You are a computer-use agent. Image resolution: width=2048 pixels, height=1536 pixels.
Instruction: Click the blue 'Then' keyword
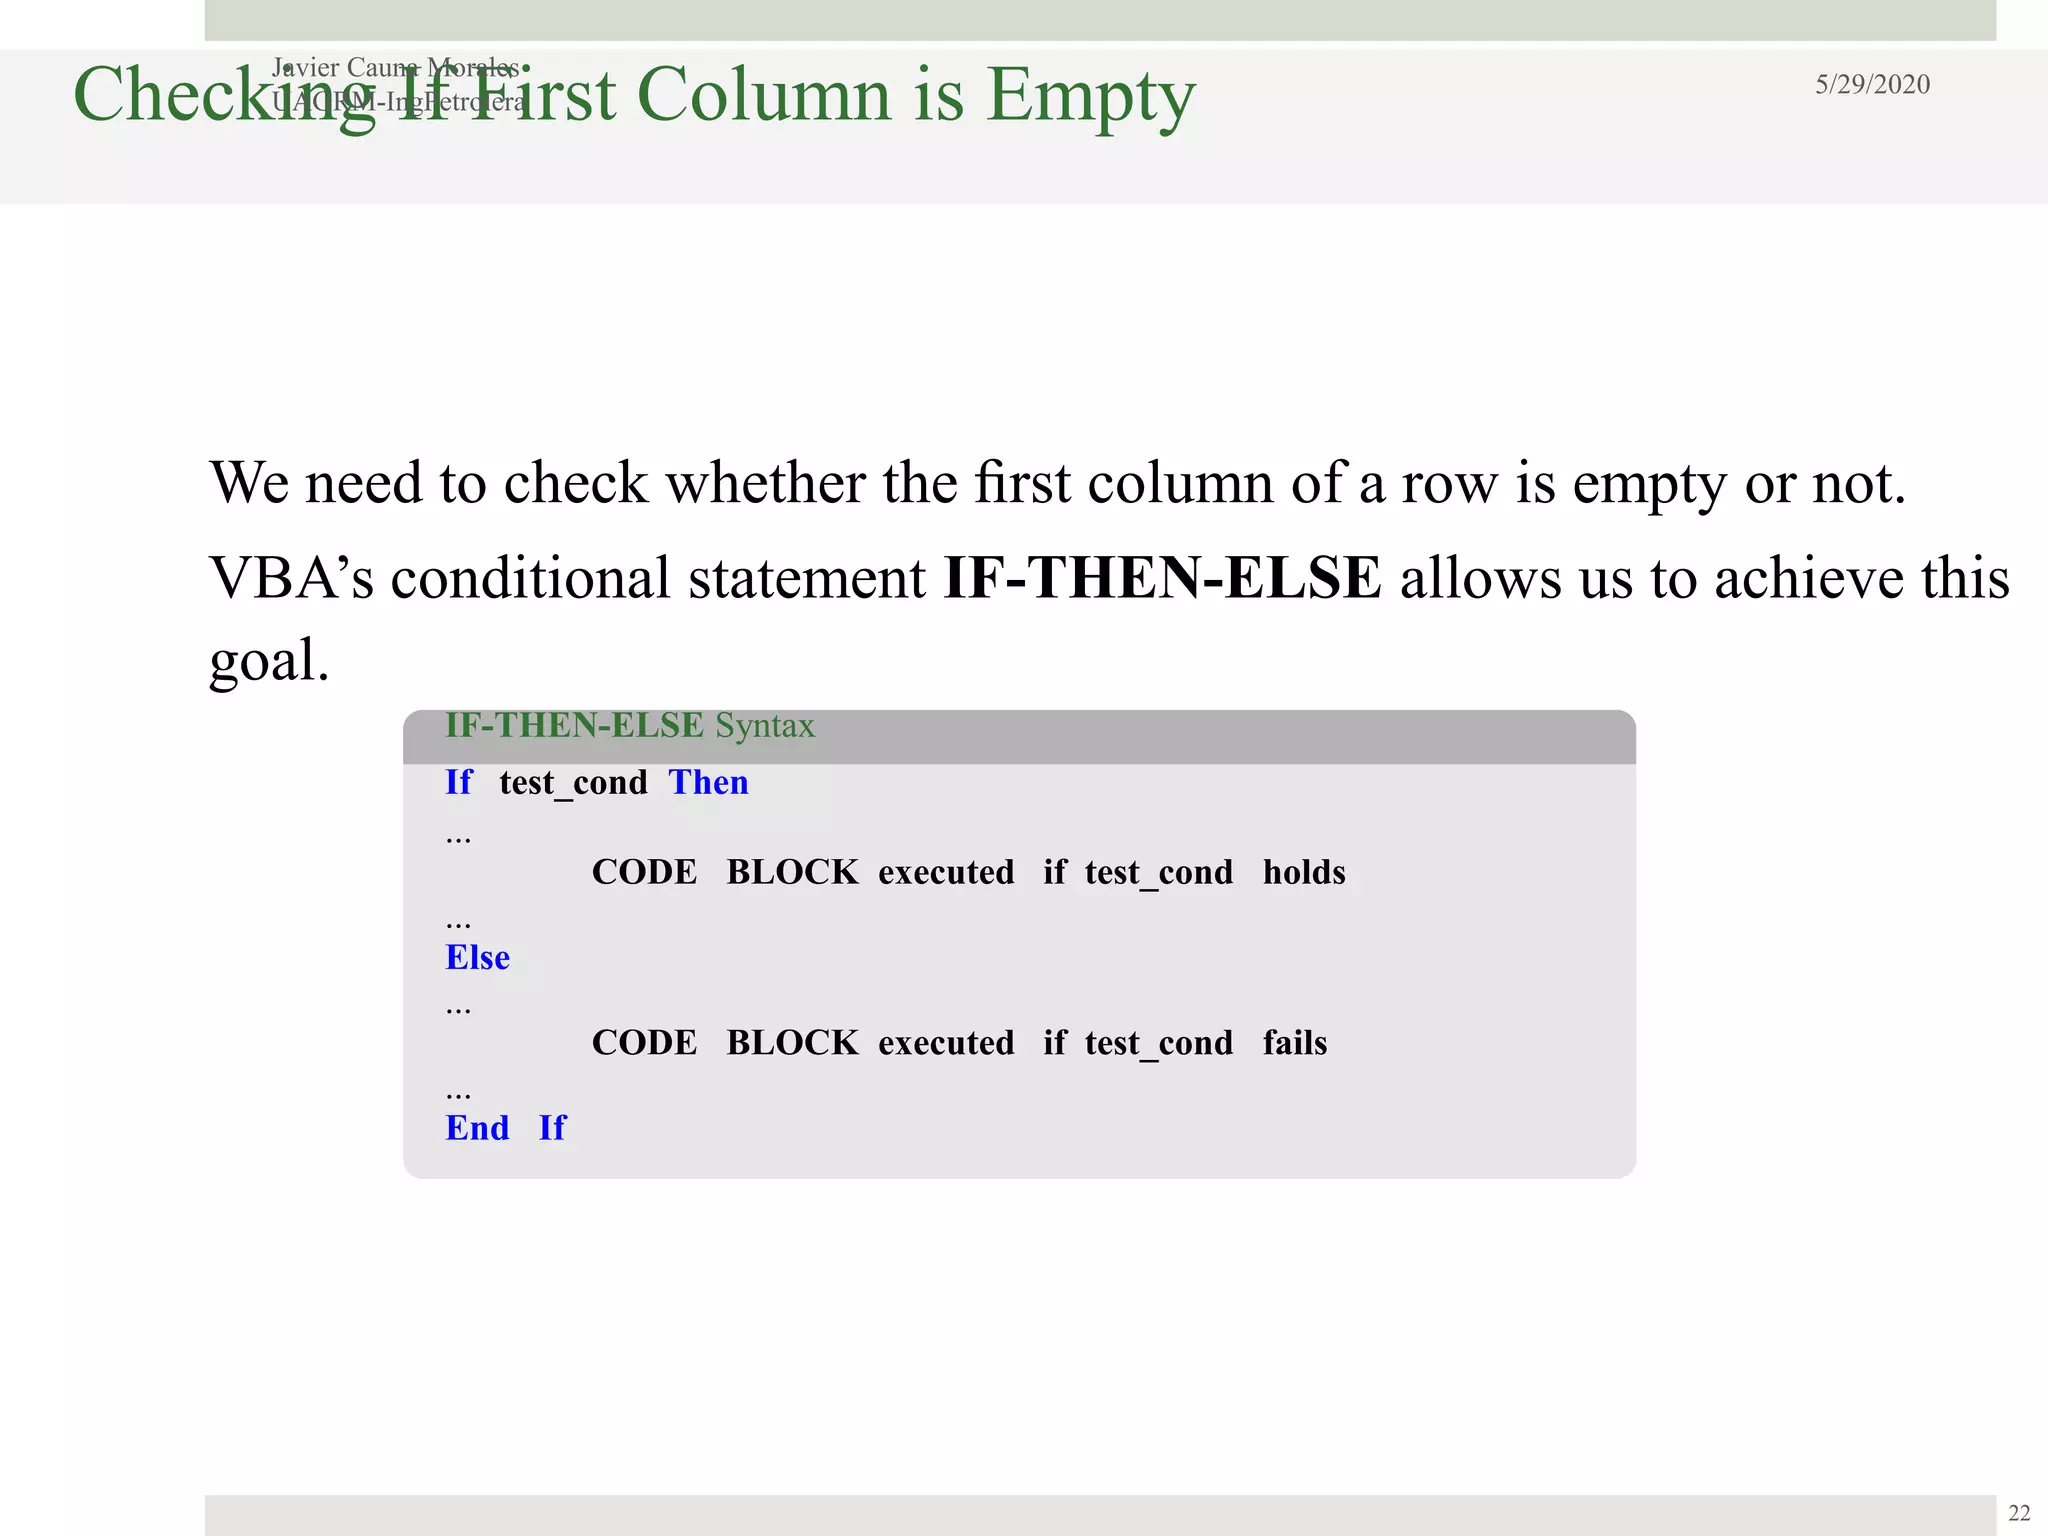pos(708,782)
